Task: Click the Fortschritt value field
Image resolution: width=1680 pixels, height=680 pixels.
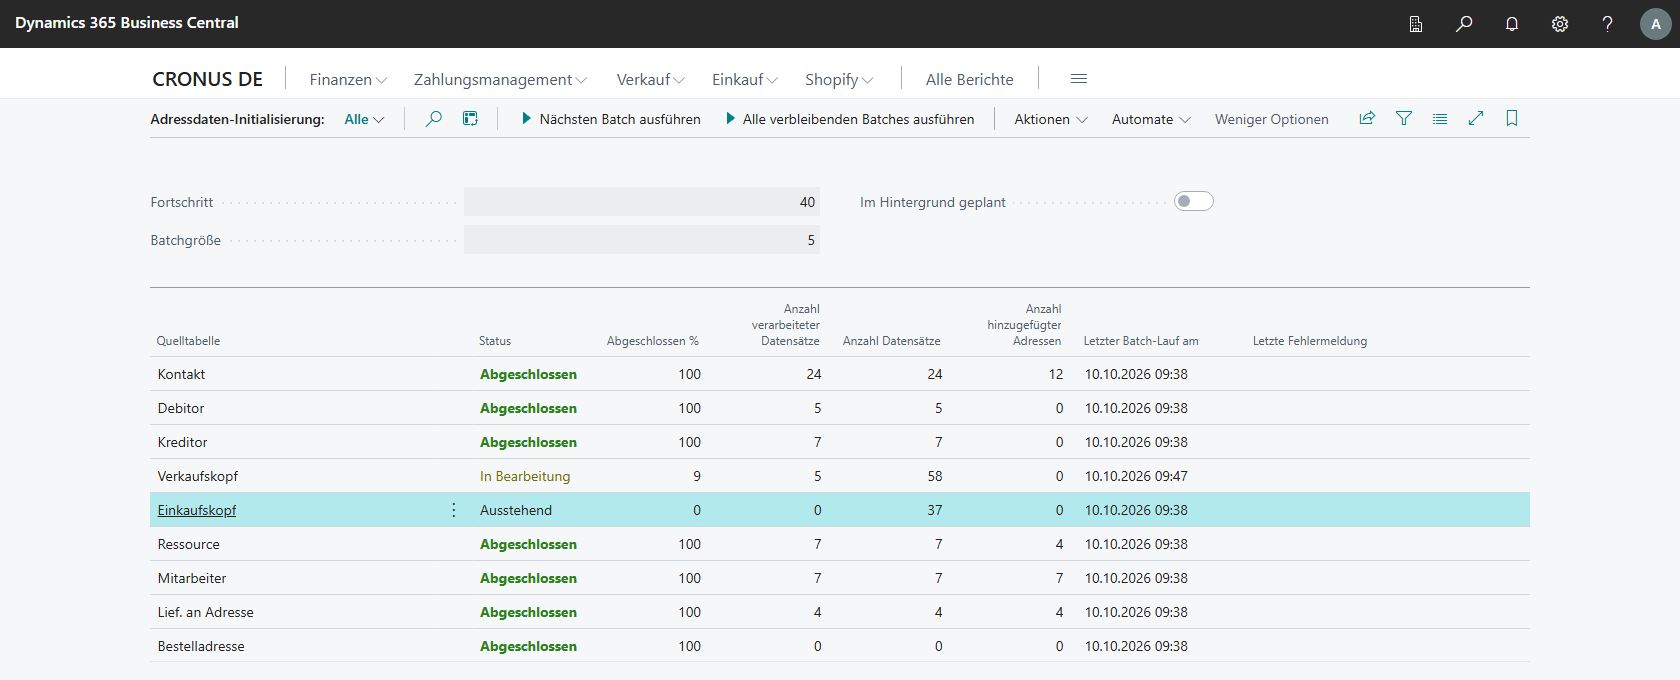Action: click(642, 202)
